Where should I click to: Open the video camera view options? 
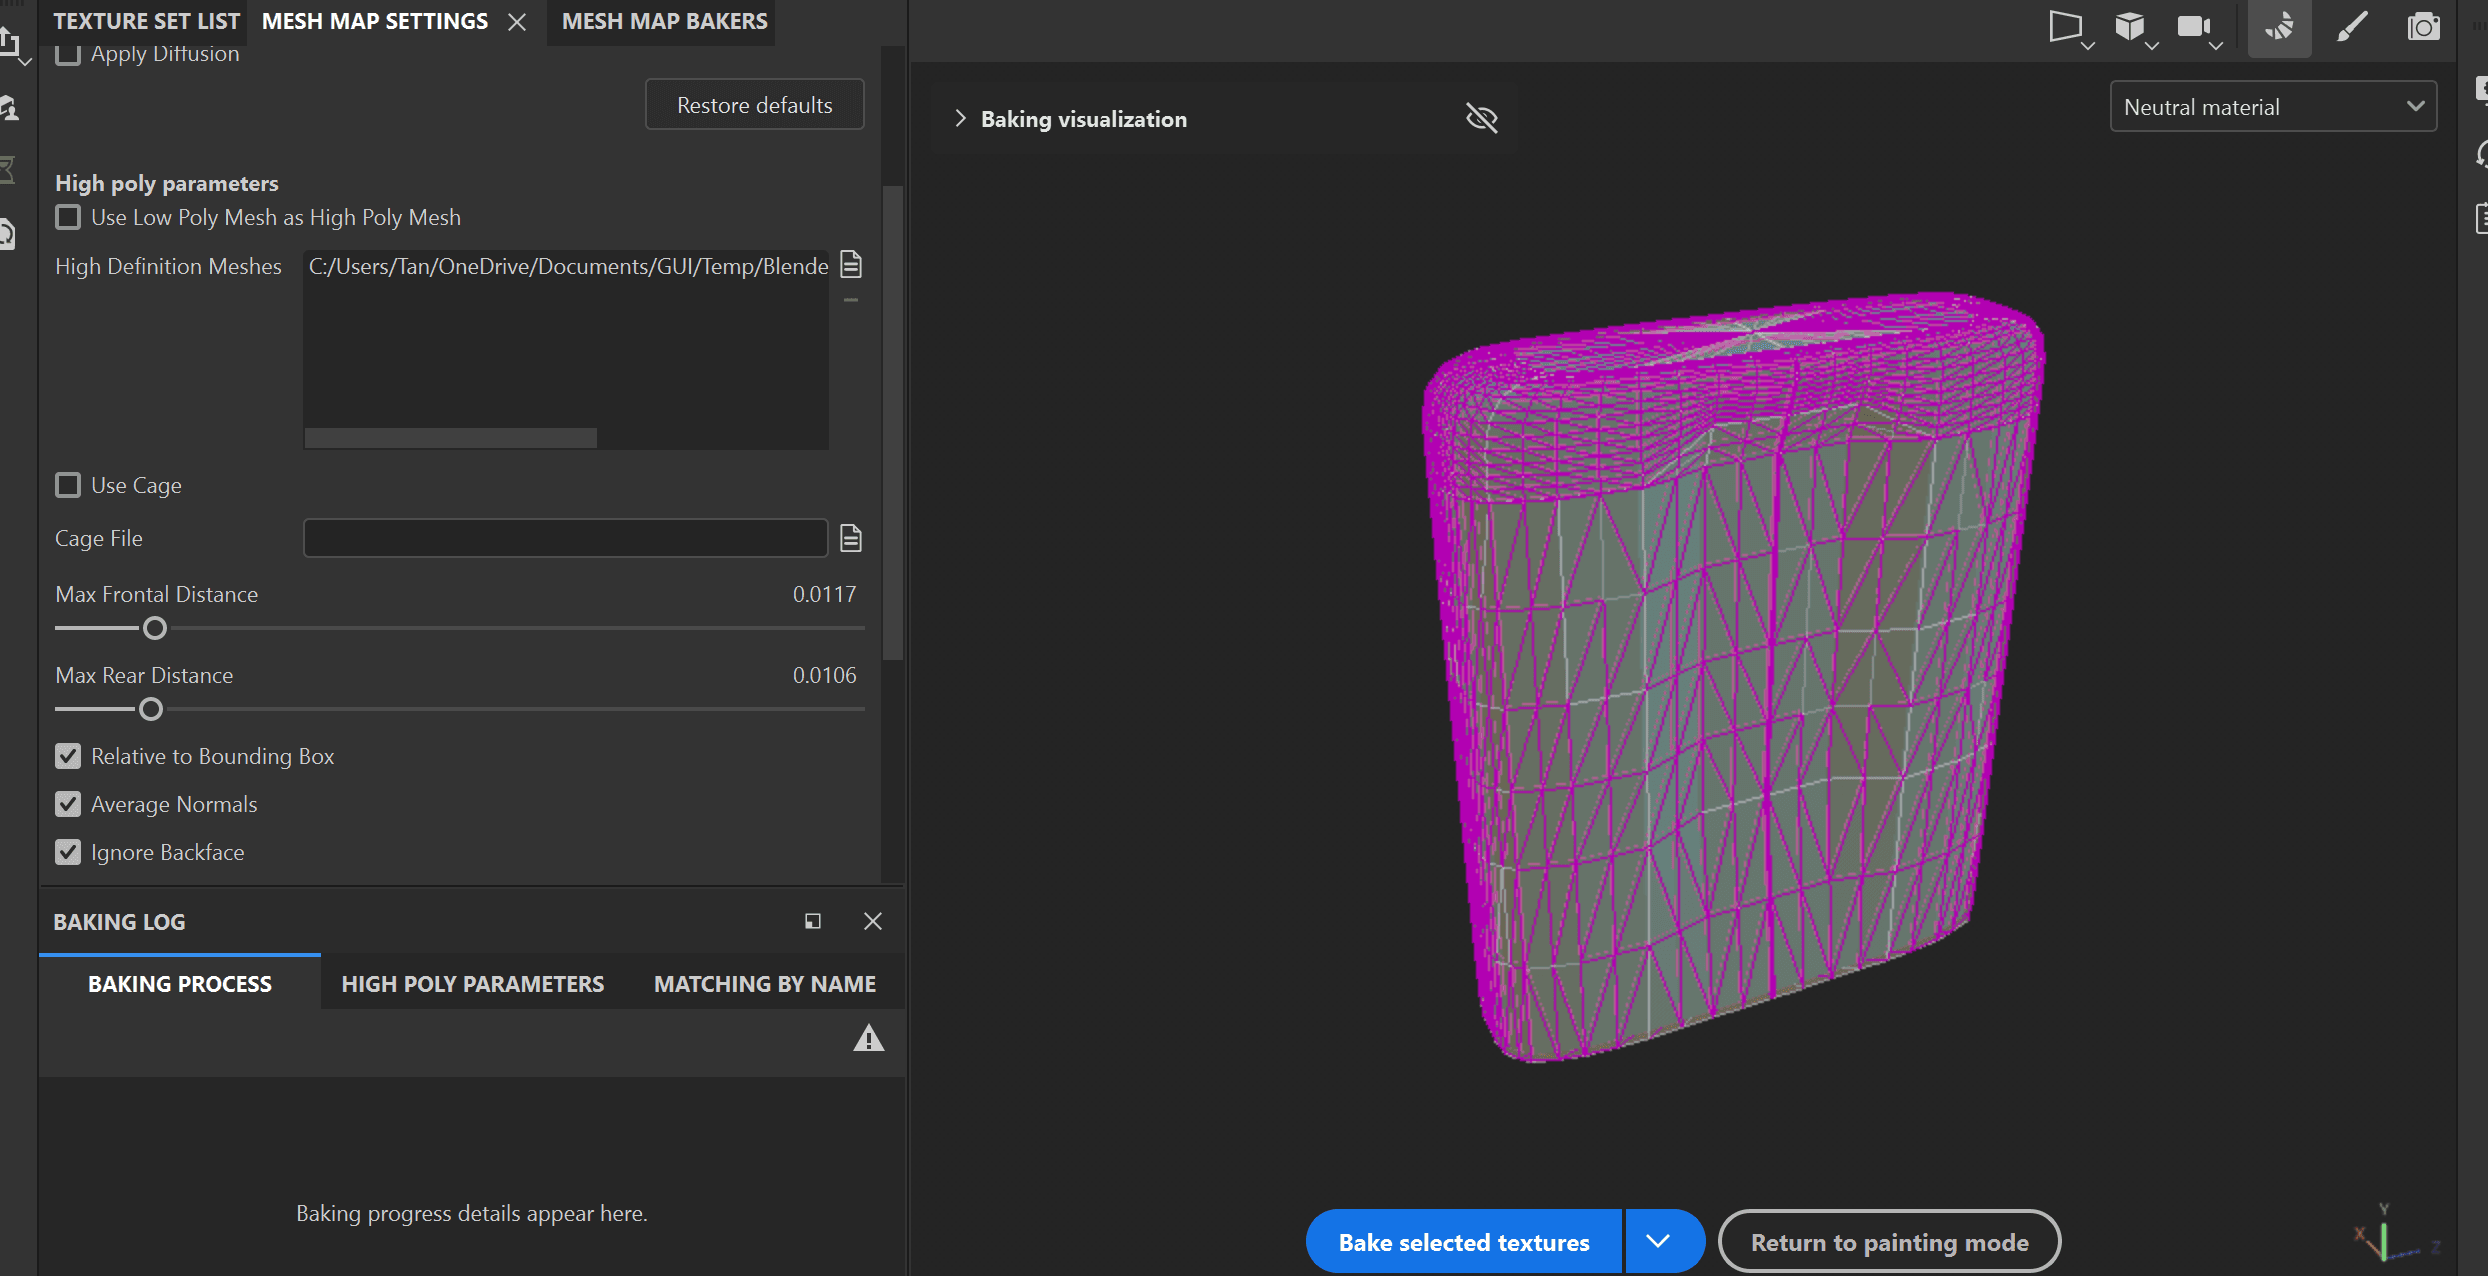(2199, 27)
